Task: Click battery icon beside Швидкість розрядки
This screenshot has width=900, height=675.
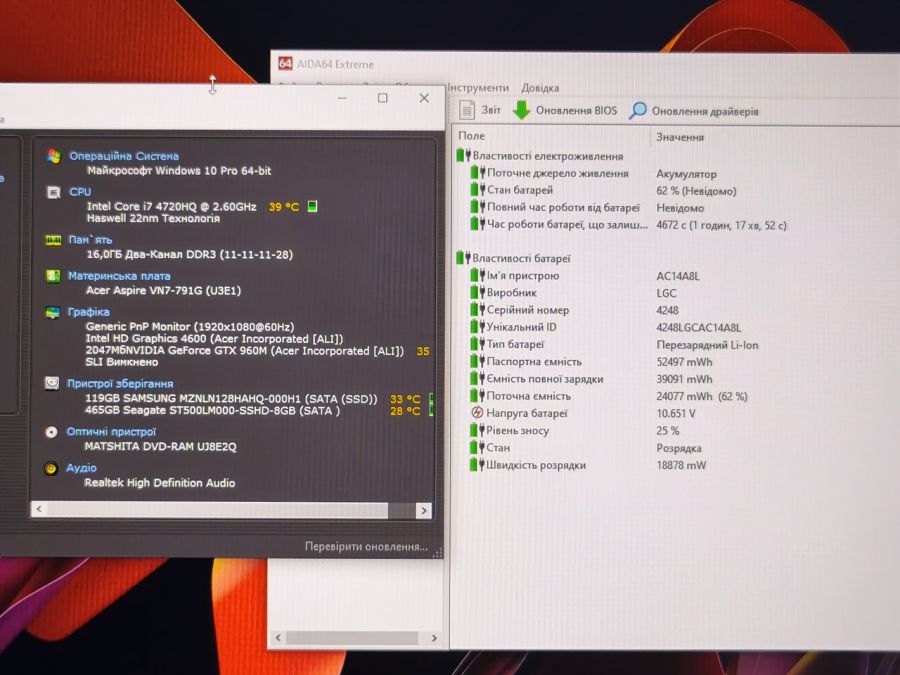Action: [478, 464]
